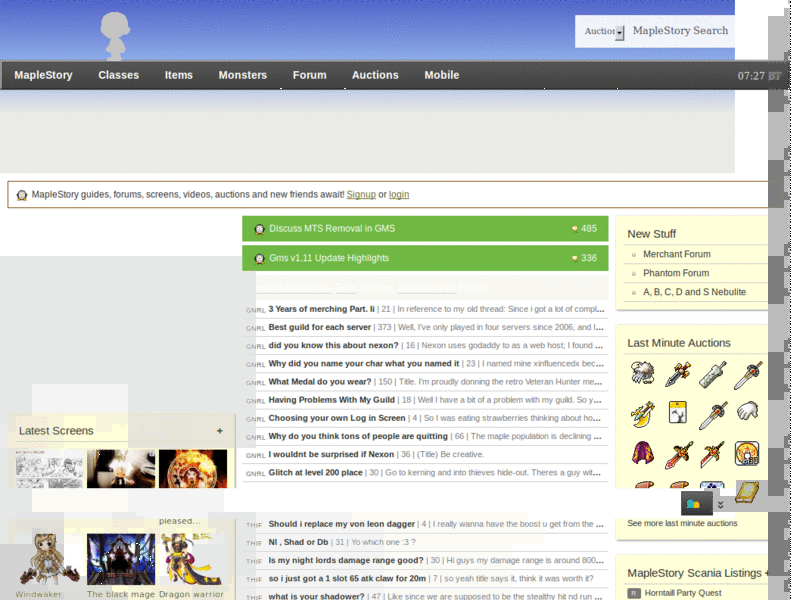Viewport: 800px width, 600px height.
Task: Open thread Should i replace my von leon dagger
Action: pyautogui.click(x=341, y=524)
